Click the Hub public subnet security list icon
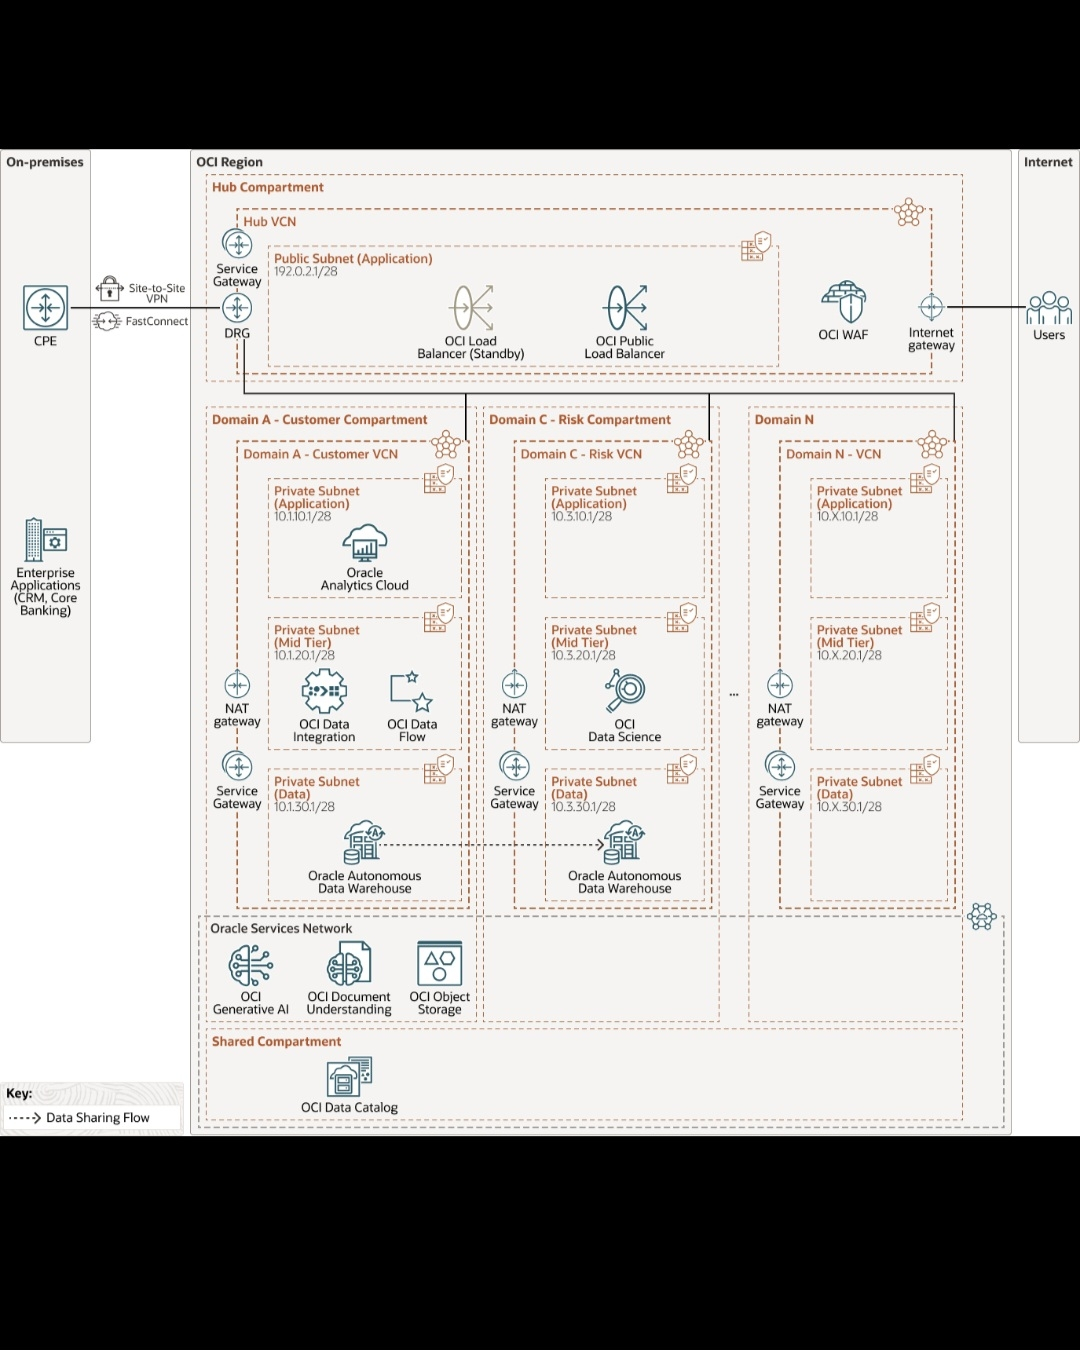This screenshot has width=1080, height=1350. (x=757, y=246)
